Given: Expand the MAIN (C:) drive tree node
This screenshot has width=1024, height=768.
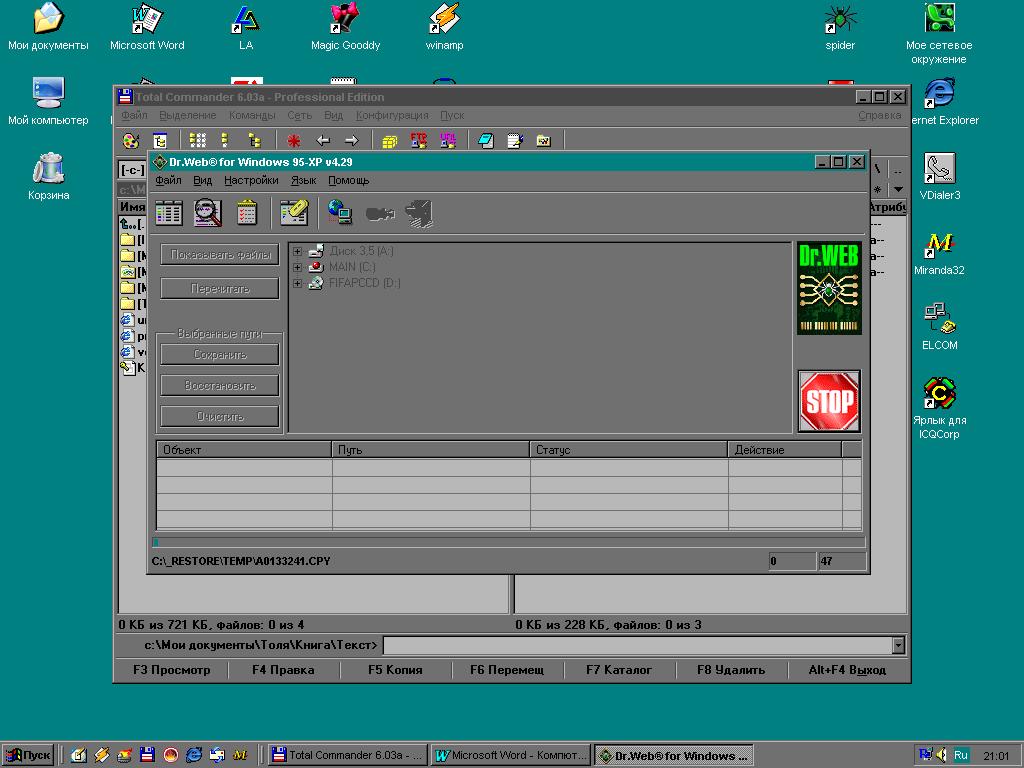Looking at the screenshot, I should [297, 267].
